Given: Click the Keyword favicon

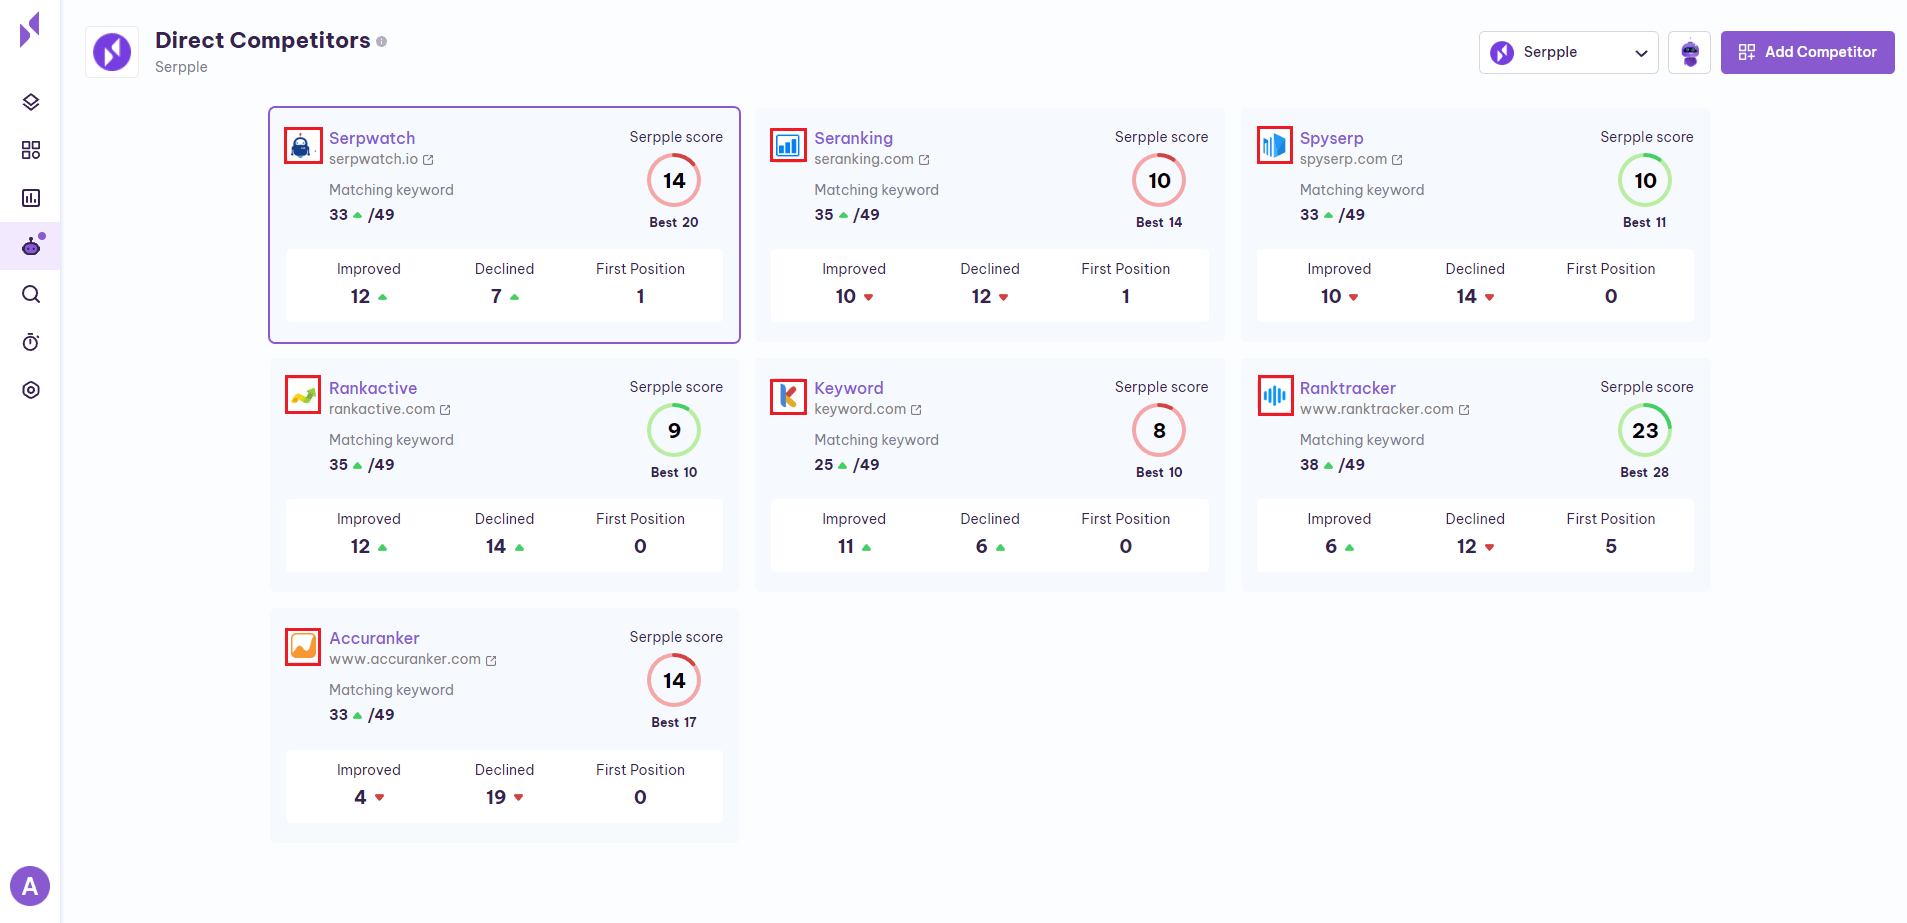Looking at the screenshot, I should (788, 396).
